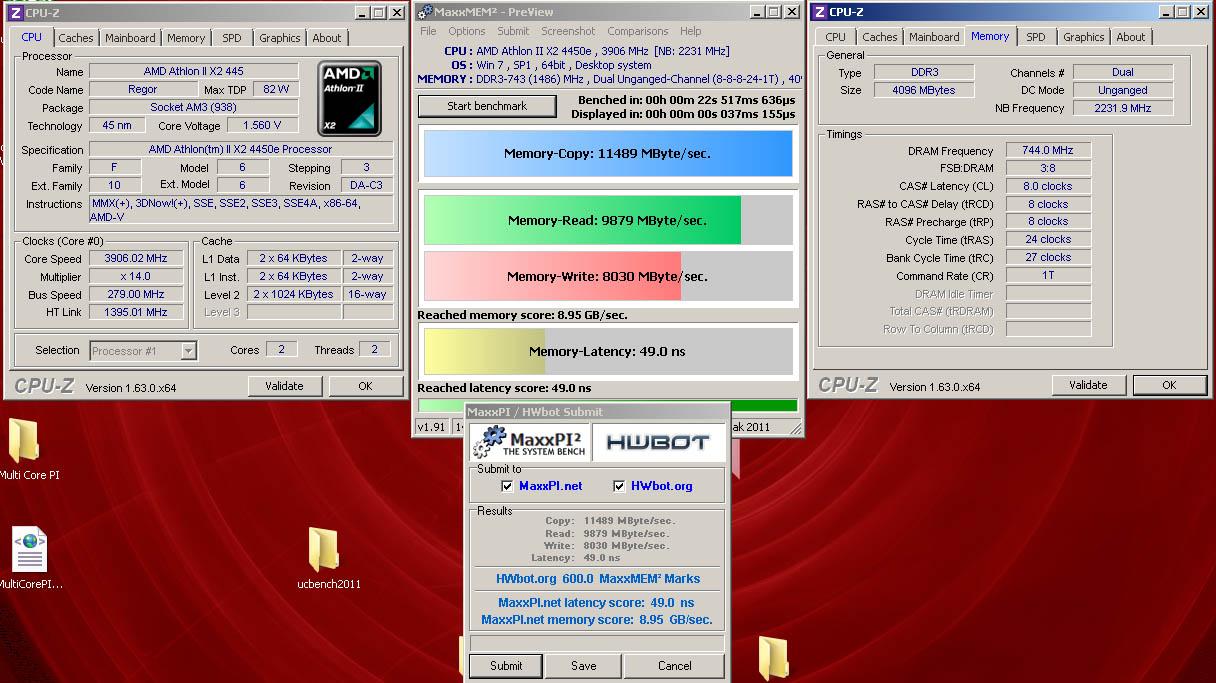Screen dimensions: 1216x683
Task: Open Caches tab in right CPU-Z window
Action: click(x=880, y=37)
